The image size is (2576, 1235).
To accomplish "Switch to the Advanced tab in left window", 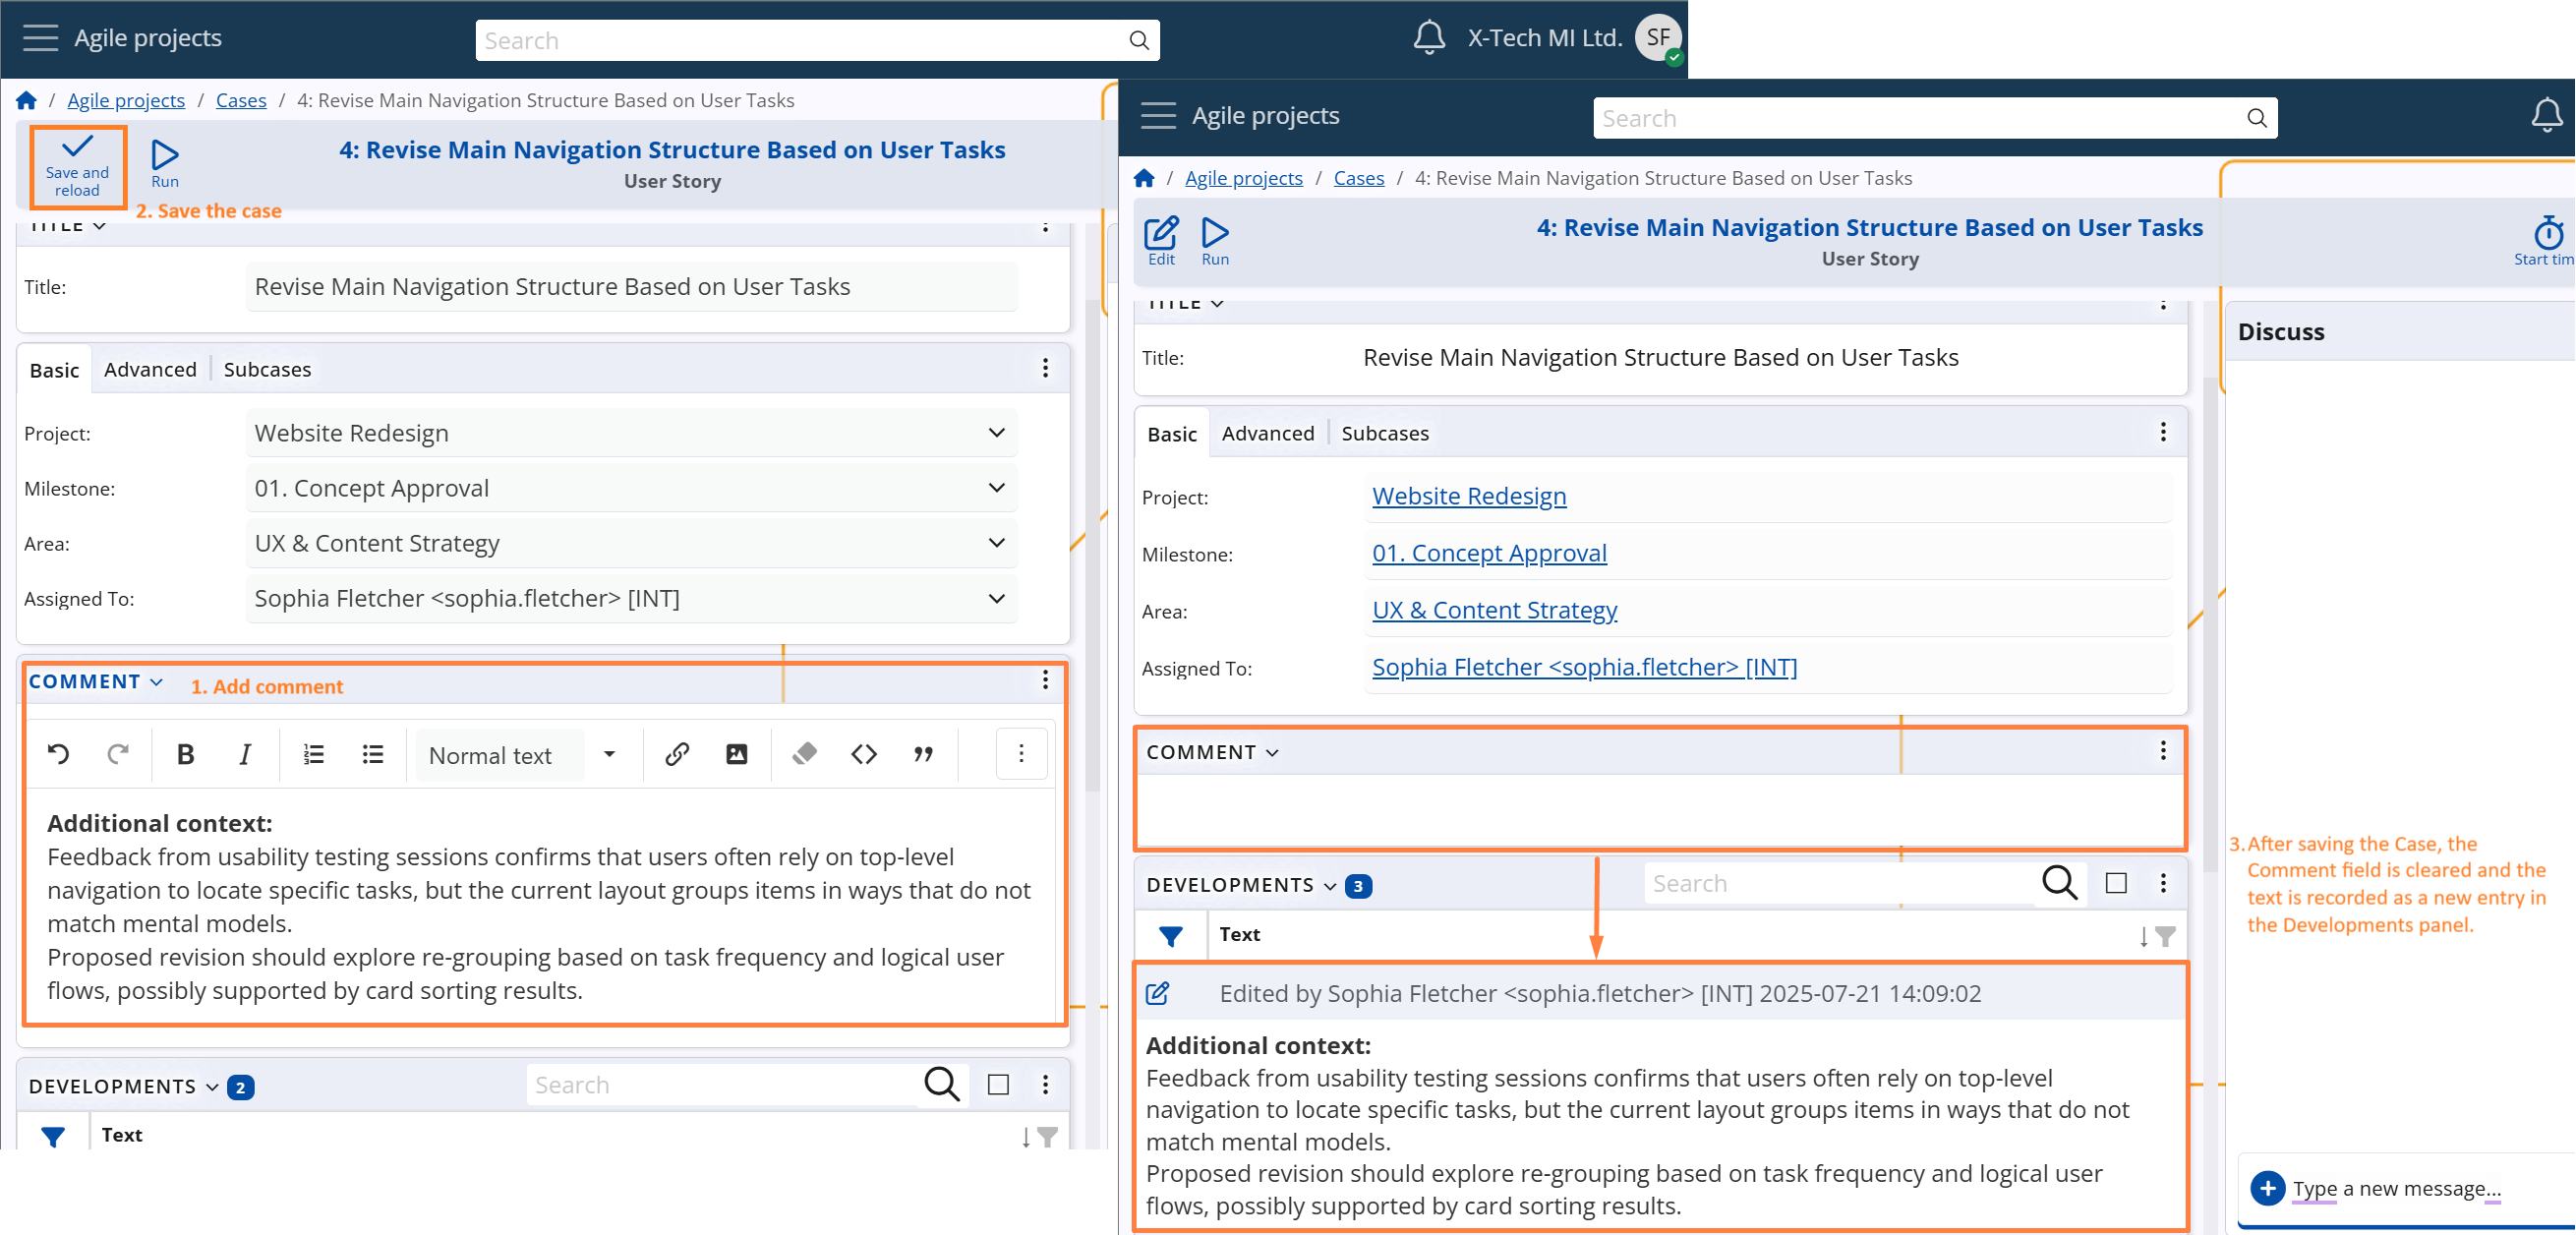I will point(150,369).
